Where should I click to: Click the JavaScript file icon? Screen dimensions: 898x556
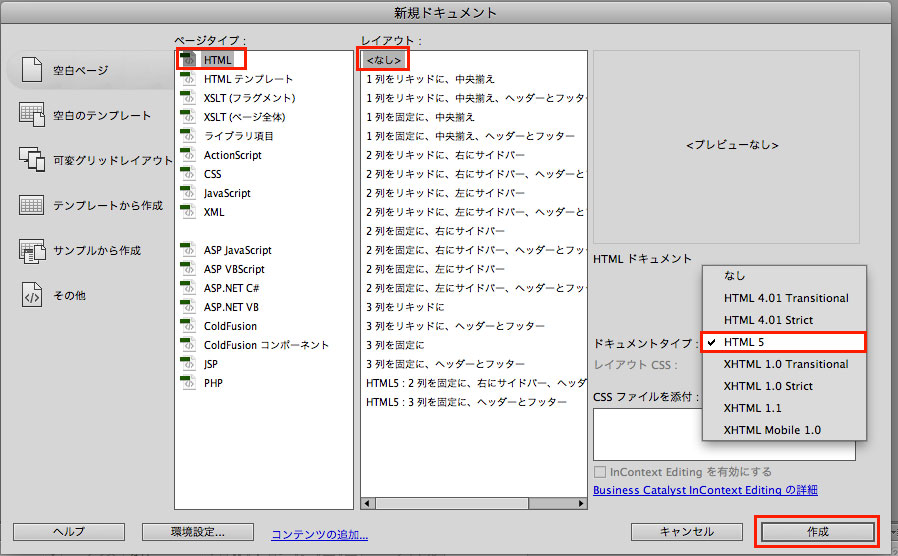coord(188,192)
